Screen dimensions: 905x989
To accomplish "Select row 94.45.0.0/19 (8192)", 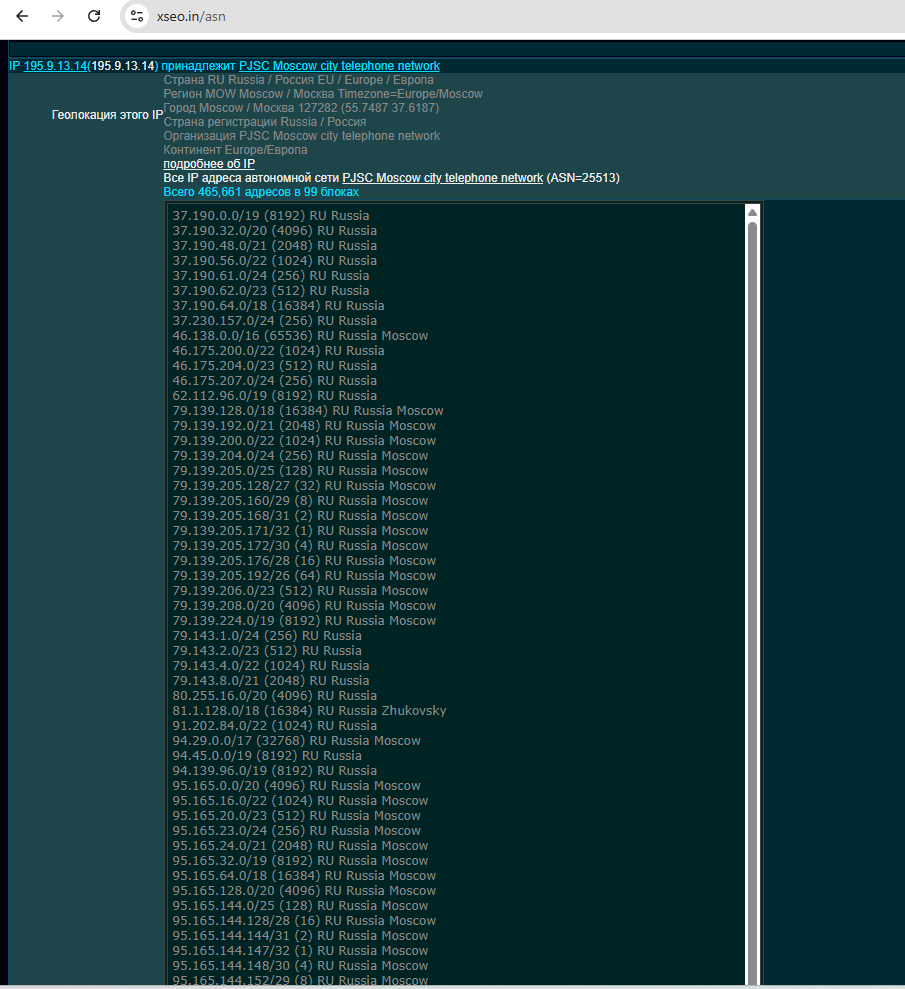I will (x=267, y=756).
